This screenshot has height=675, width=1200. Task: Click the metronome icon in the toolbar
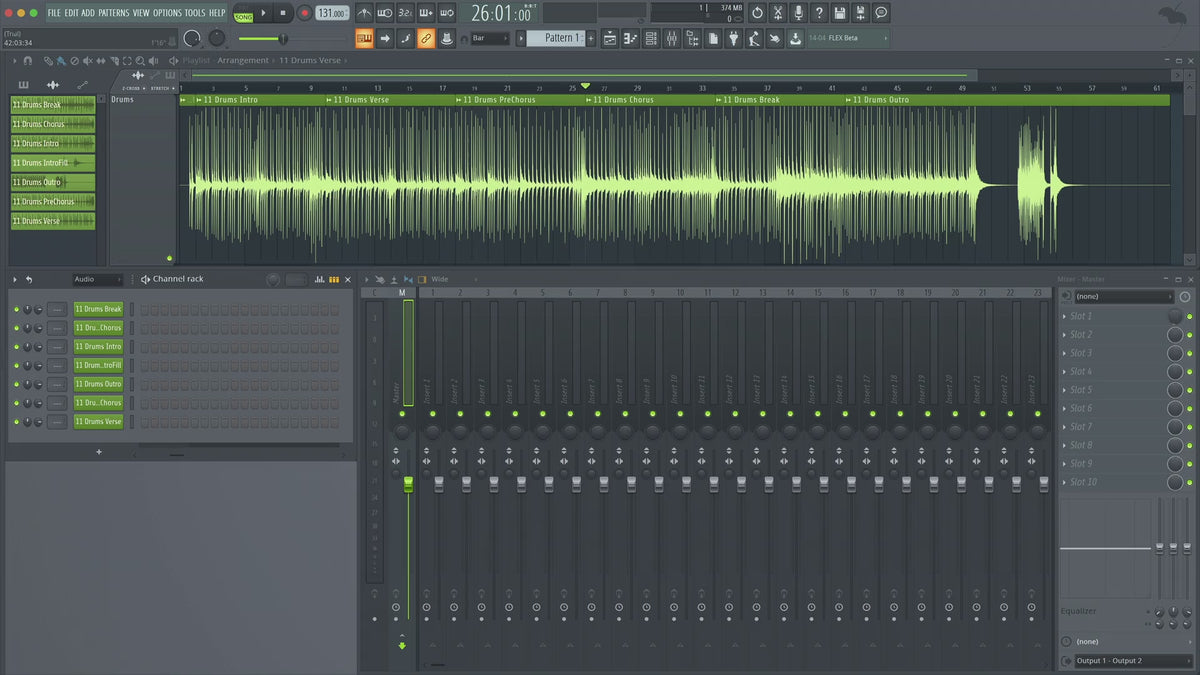pos(364,13)
